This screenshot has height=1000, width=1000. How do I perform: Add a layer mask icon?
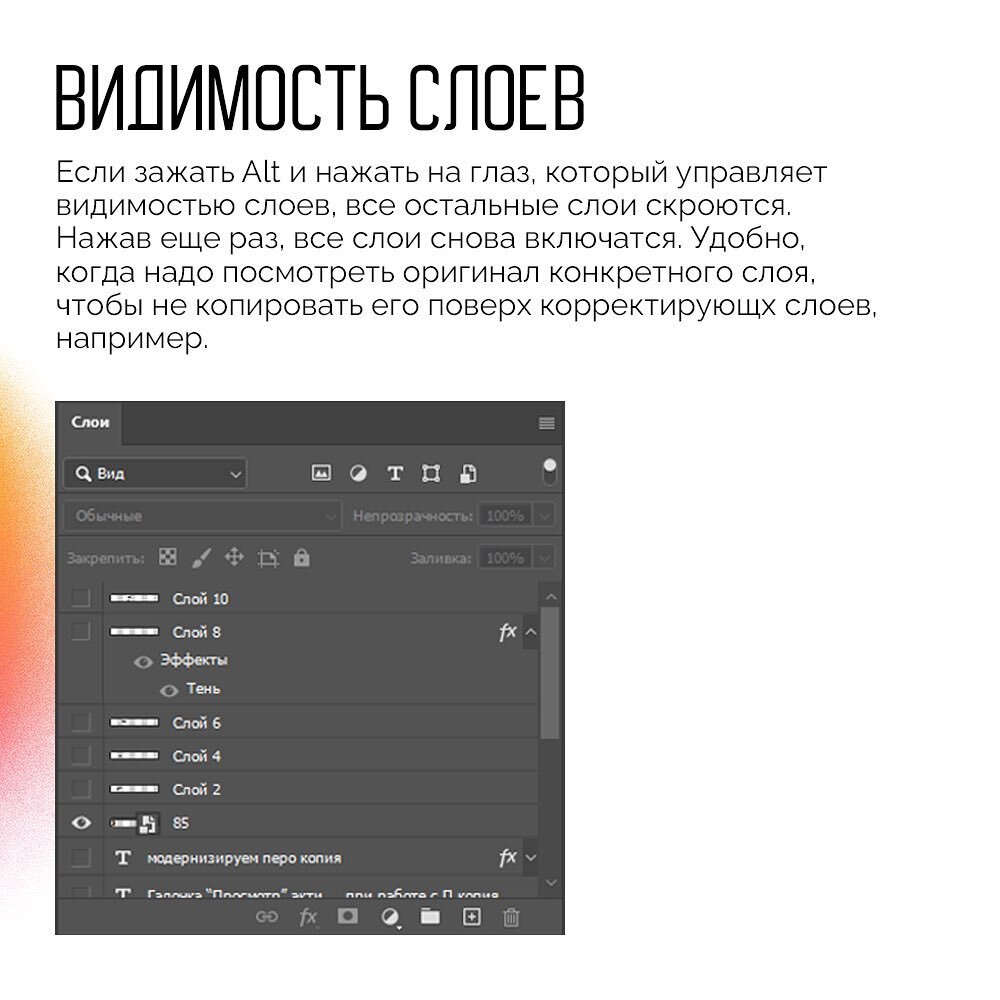tap(348, 916)
